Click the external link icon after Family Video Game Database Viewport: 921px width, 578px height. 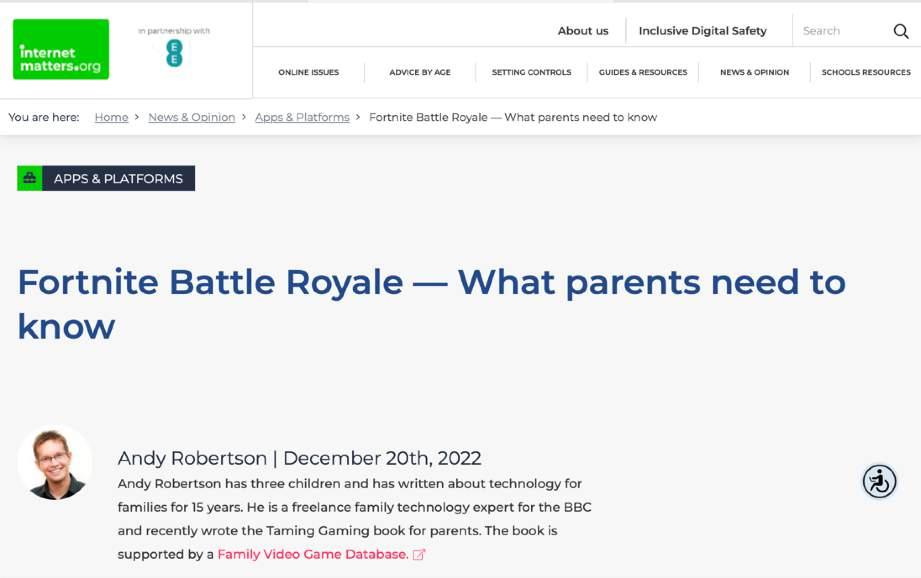(419, 555)
